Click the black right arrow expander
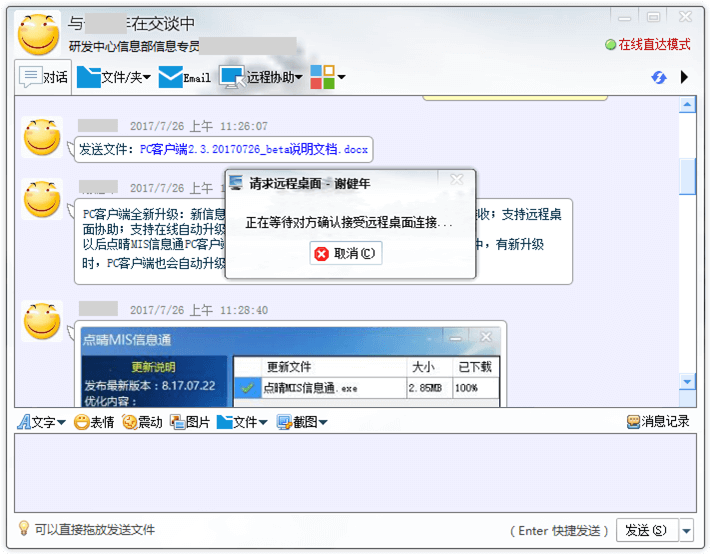Viewport: 711px width, 555px height. click(685, 77)
